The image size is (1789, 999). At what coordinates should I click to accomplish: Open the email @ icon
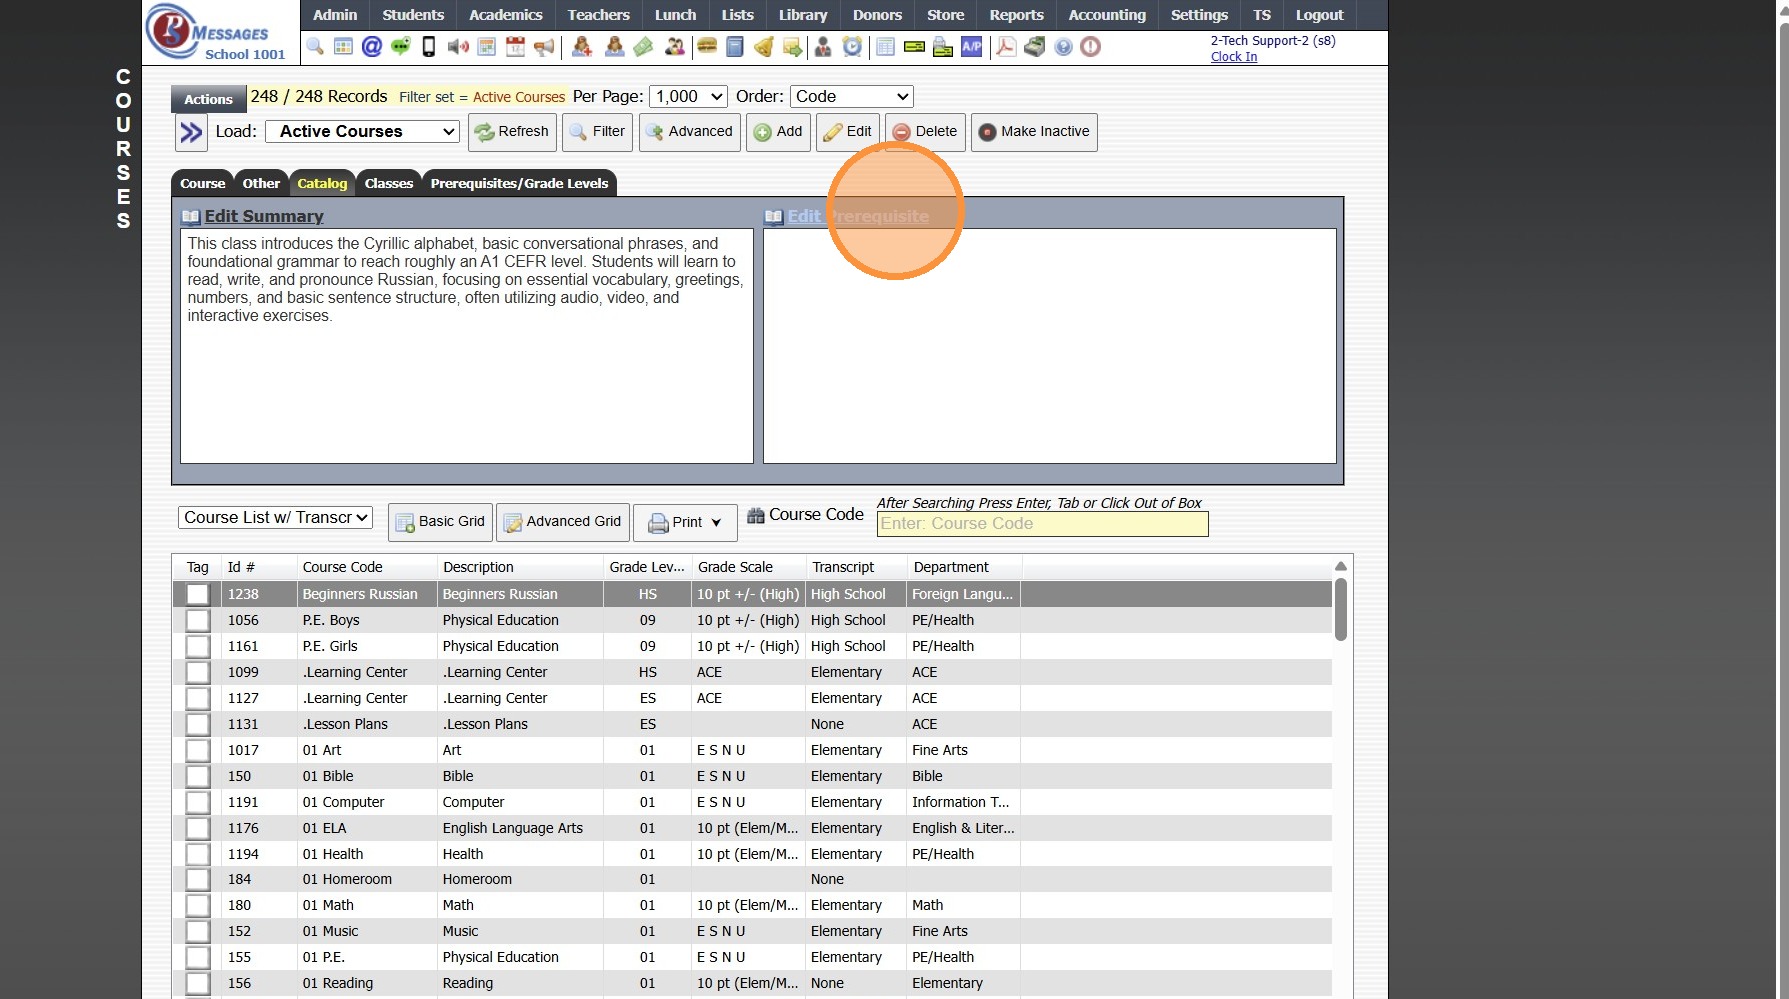(x=372, y=46)
